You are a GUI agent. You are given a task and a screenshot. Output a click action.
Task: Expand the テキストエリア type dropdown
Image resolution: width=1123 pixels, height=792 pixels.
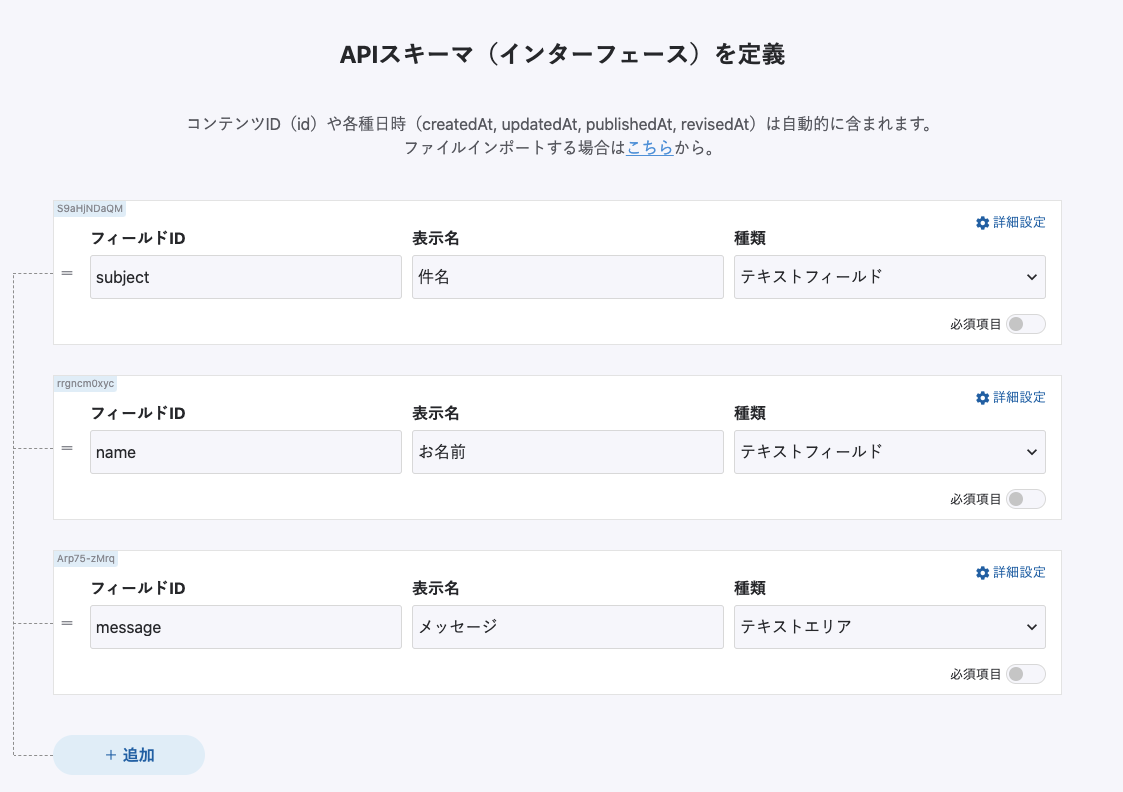coord(889,627)
